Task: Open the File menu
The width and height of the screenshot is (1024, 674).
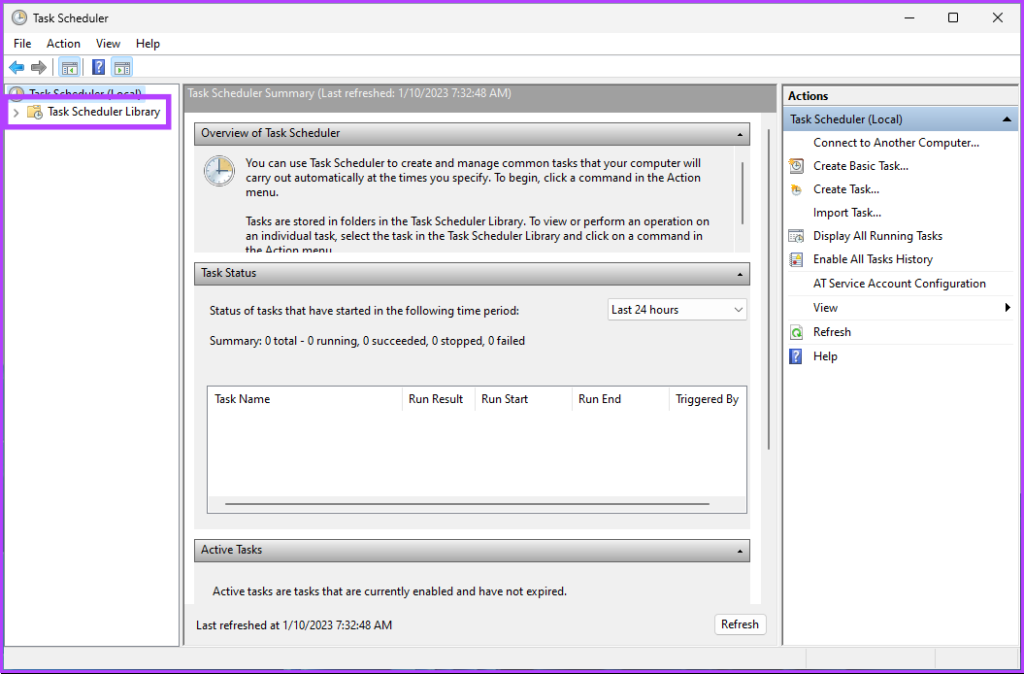Action: coord(22,43)
